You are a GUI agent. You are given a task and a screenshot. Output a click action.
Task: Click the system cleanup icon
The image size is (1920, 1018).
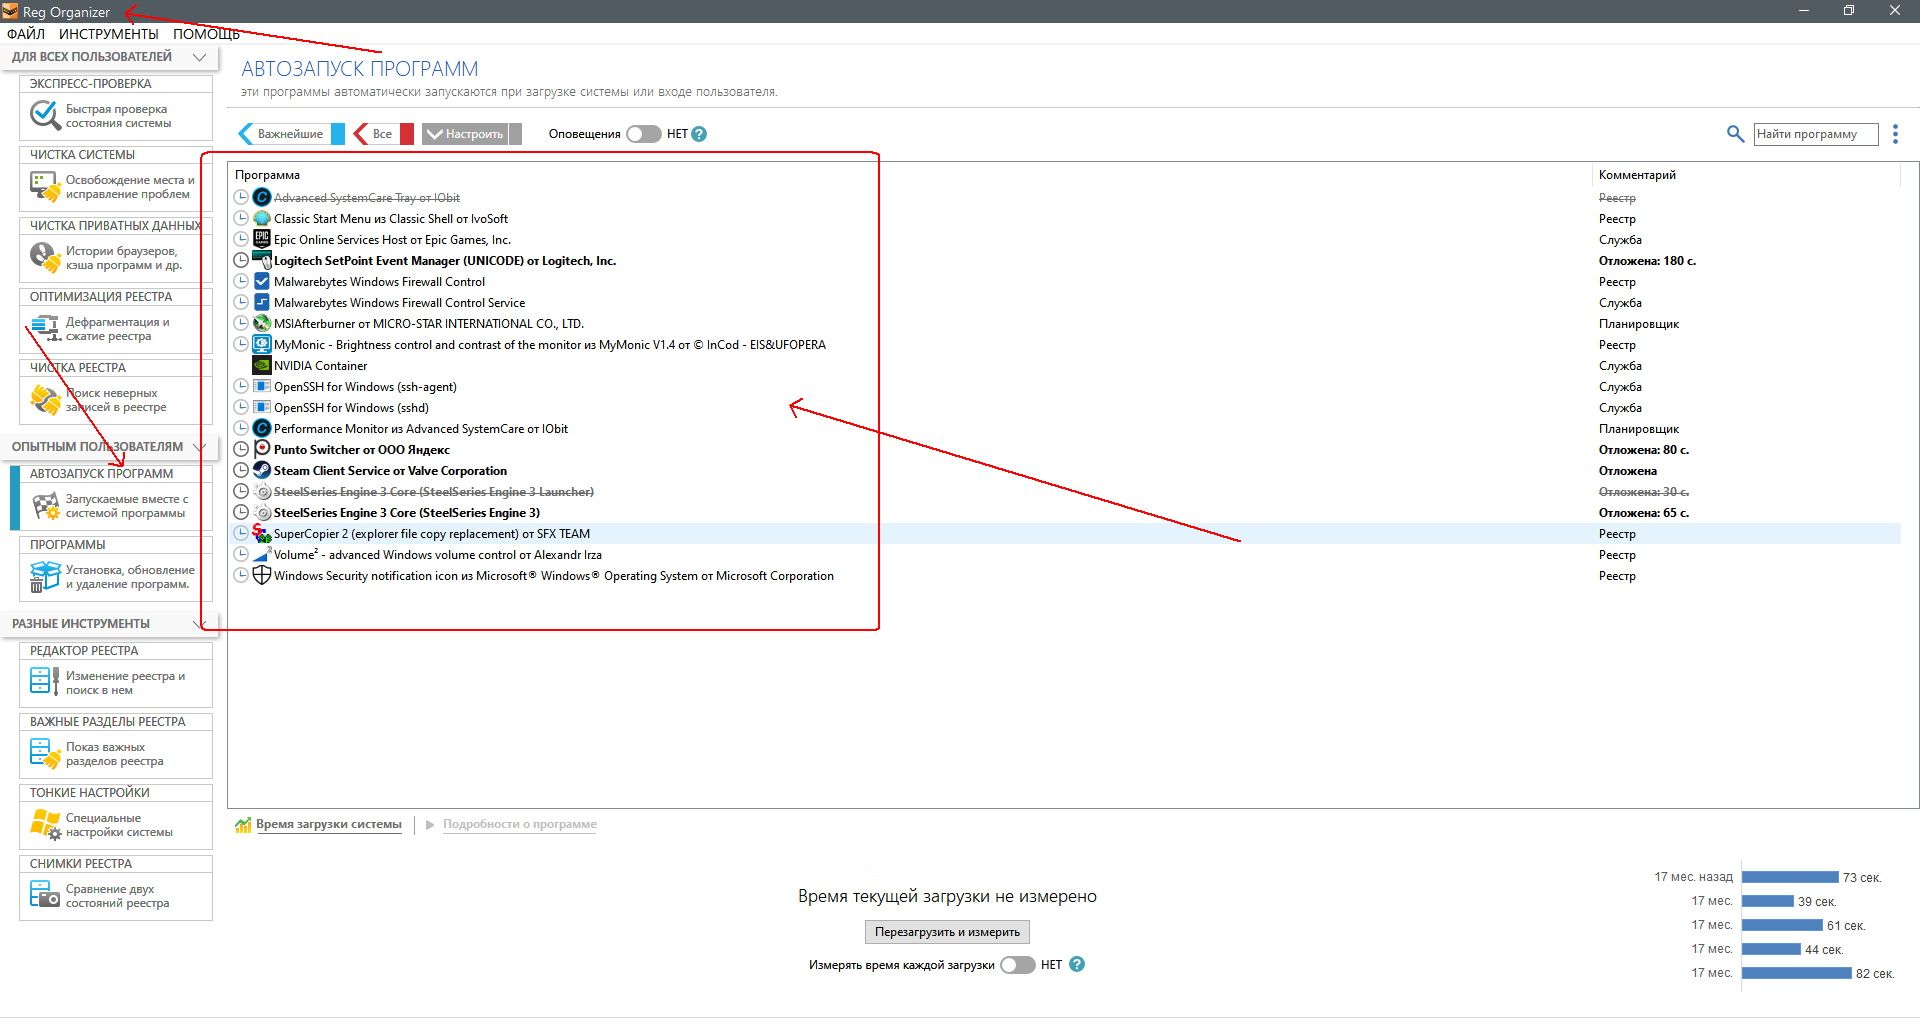[45, 187]
